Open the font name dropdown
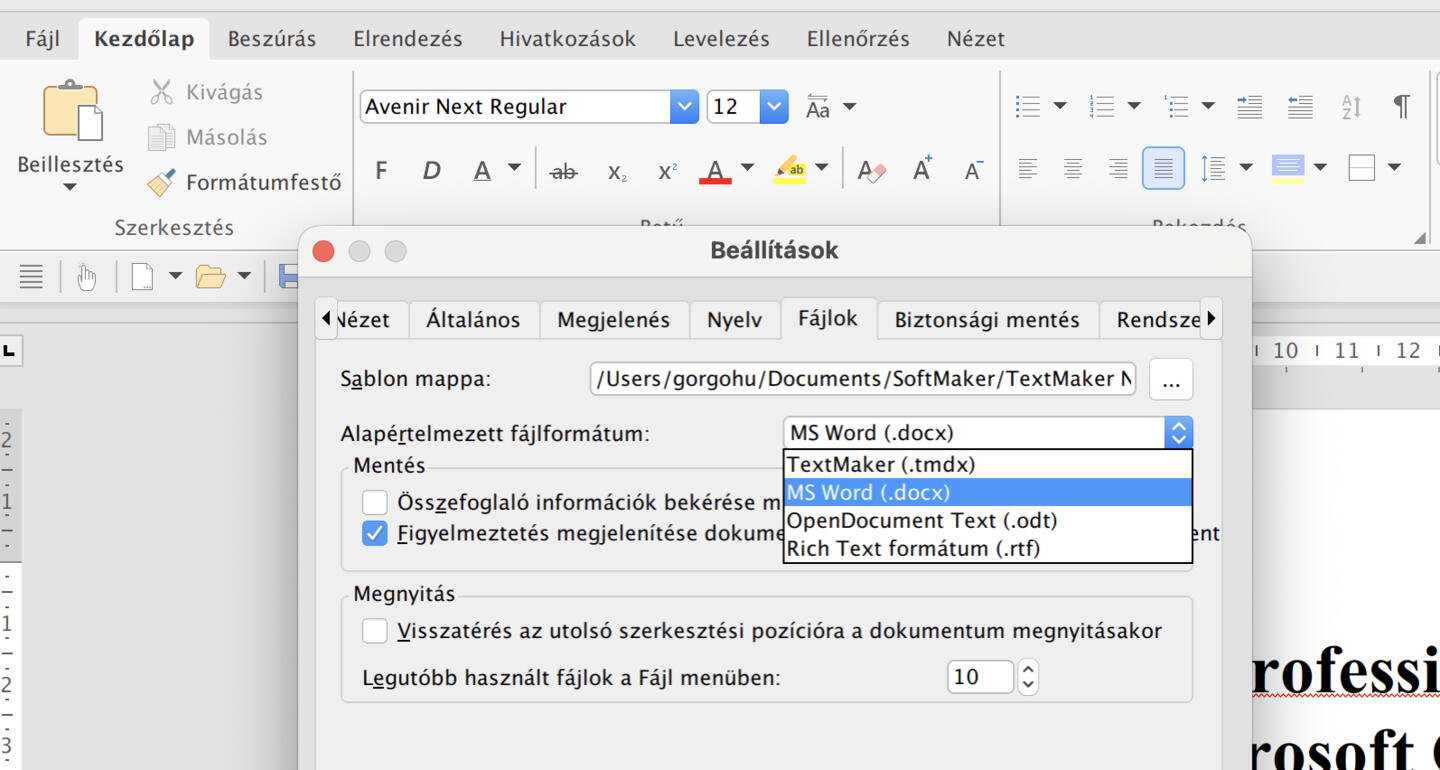 click(684, 107)
